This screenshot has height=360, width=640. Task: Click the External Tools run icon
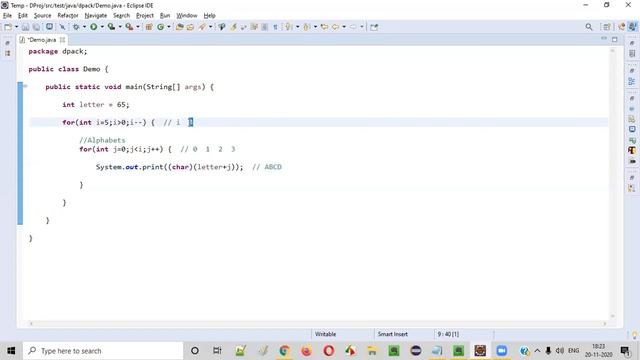point(129,27)
